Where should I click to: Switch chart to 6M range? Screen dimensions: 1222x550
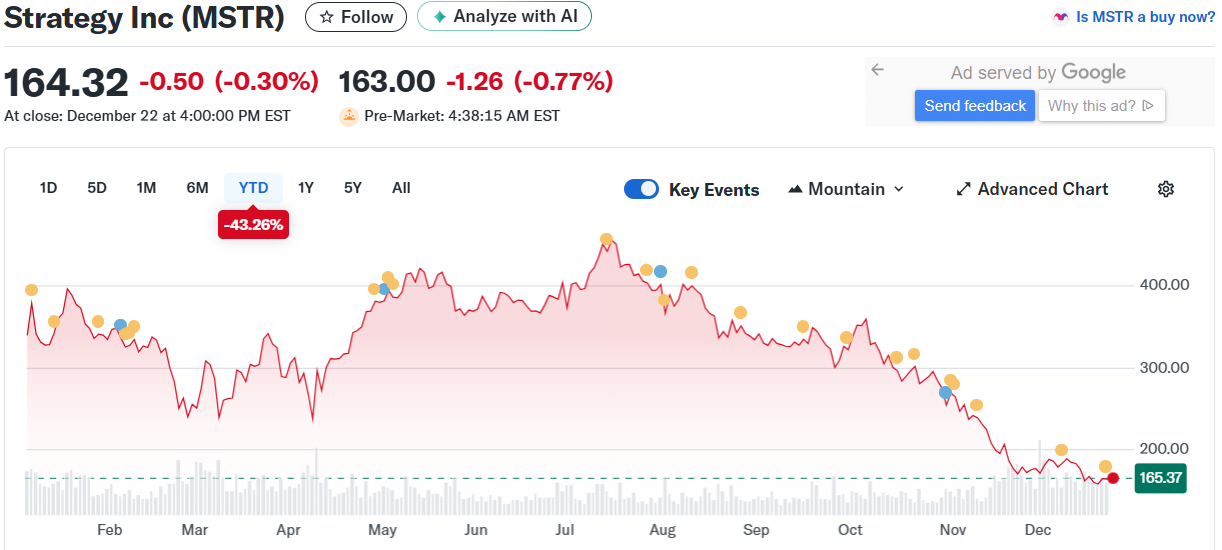point(197,188)
